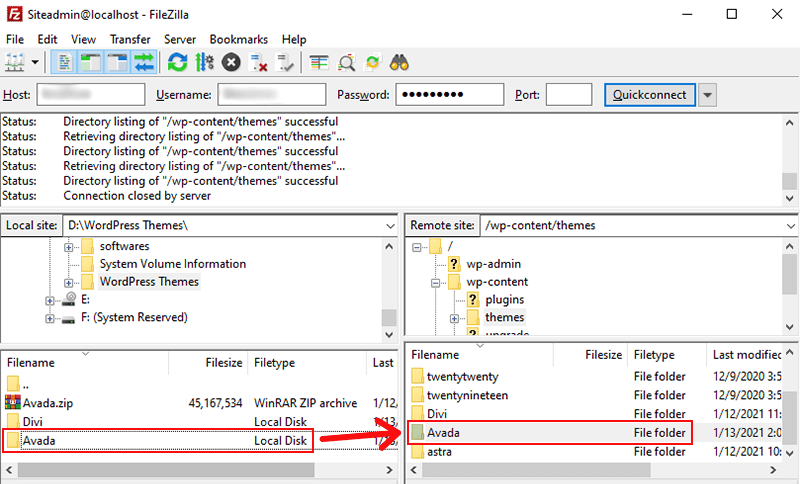Viewport: 800px width, 484px height.
Task: Open the Help menu
Action: tap(294, 39)
